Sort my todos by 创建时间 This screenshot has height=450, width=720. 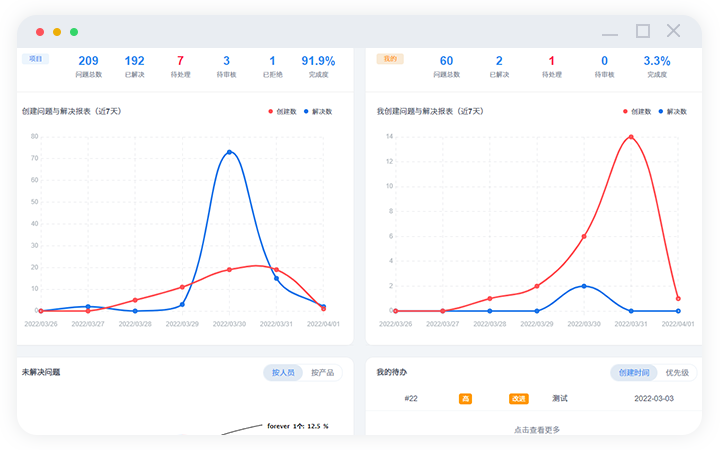click(x=633, y=372)
